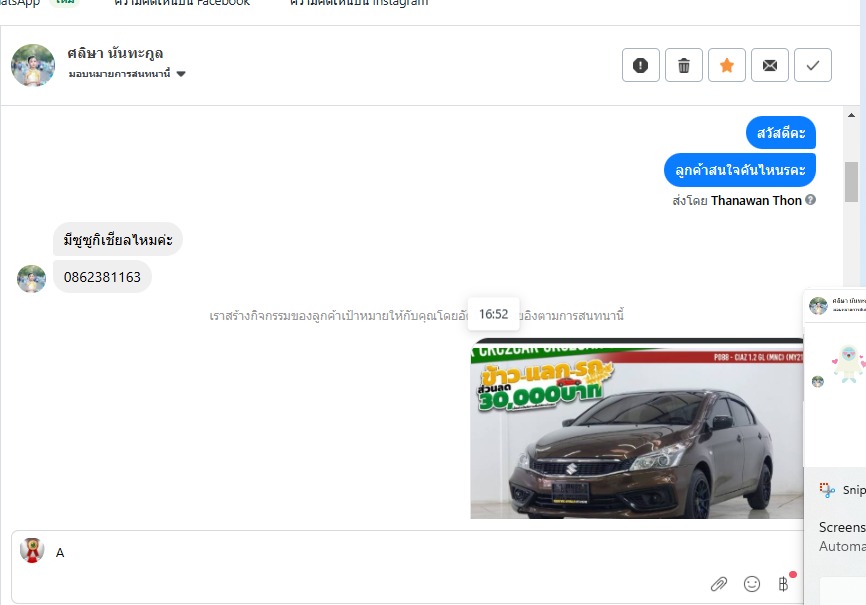Open the Suzuki Ciaz car image
Image resolution: width=866 pixels, height=605 pixels.
click(637, 429)
